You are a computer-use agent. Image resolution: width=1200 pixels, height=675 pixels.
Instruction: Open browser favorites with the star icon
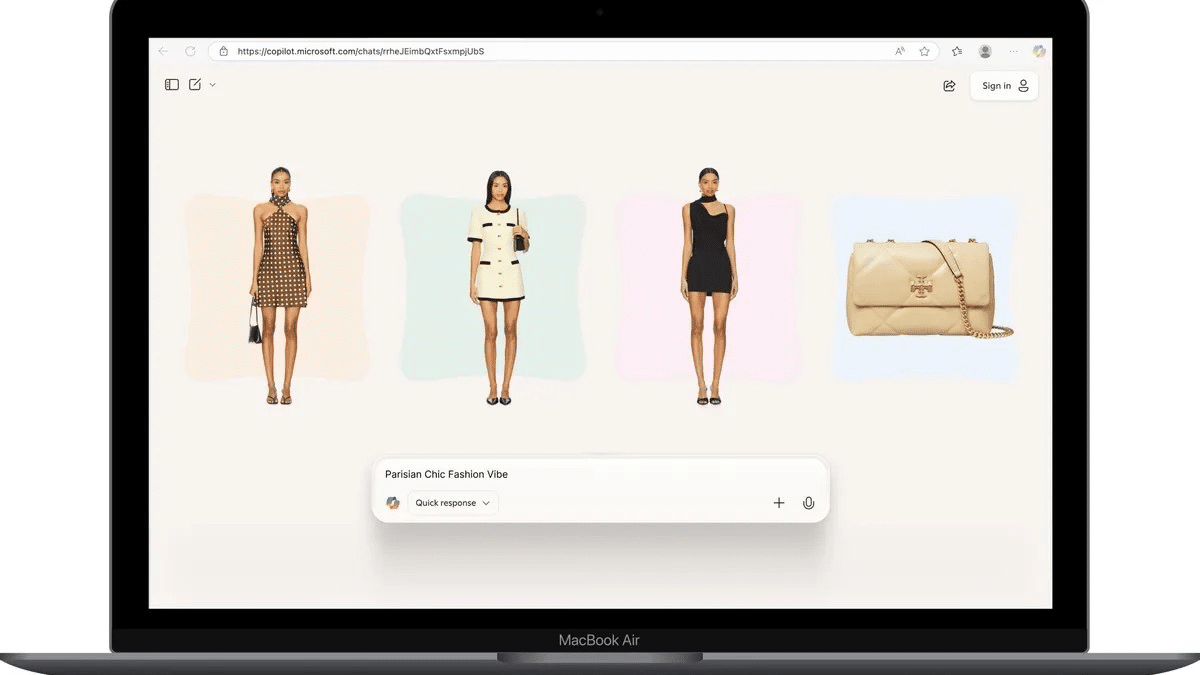pyautogui.click(x=923, y=51)
